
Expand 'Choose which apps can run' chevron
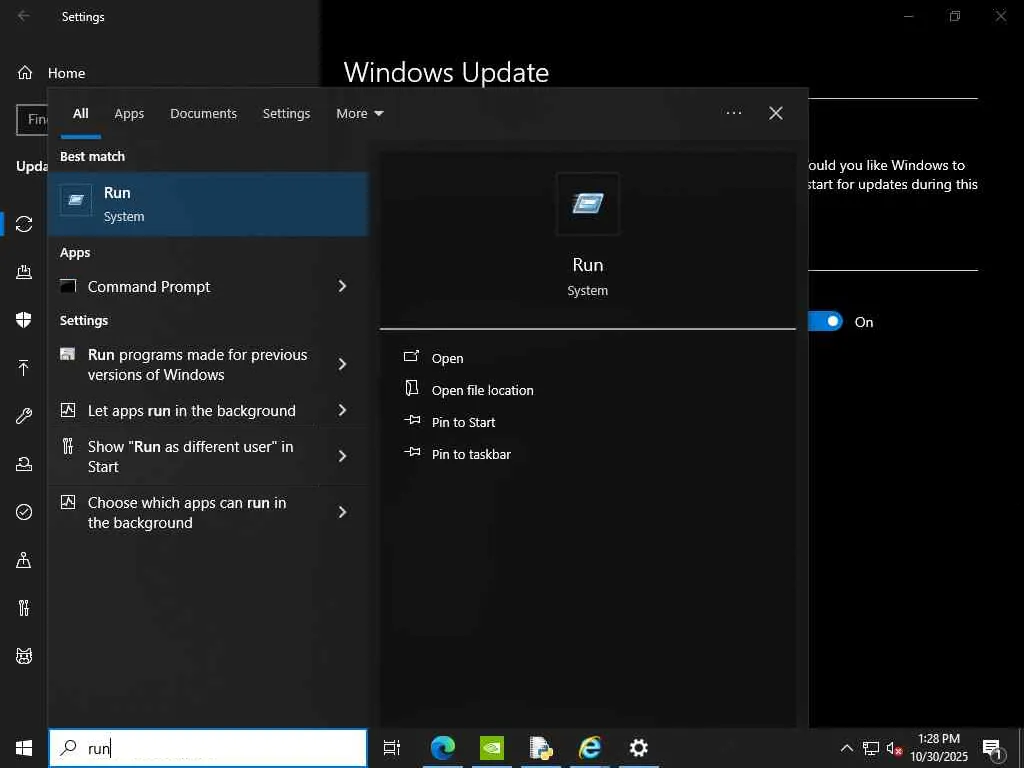(342, 512)
